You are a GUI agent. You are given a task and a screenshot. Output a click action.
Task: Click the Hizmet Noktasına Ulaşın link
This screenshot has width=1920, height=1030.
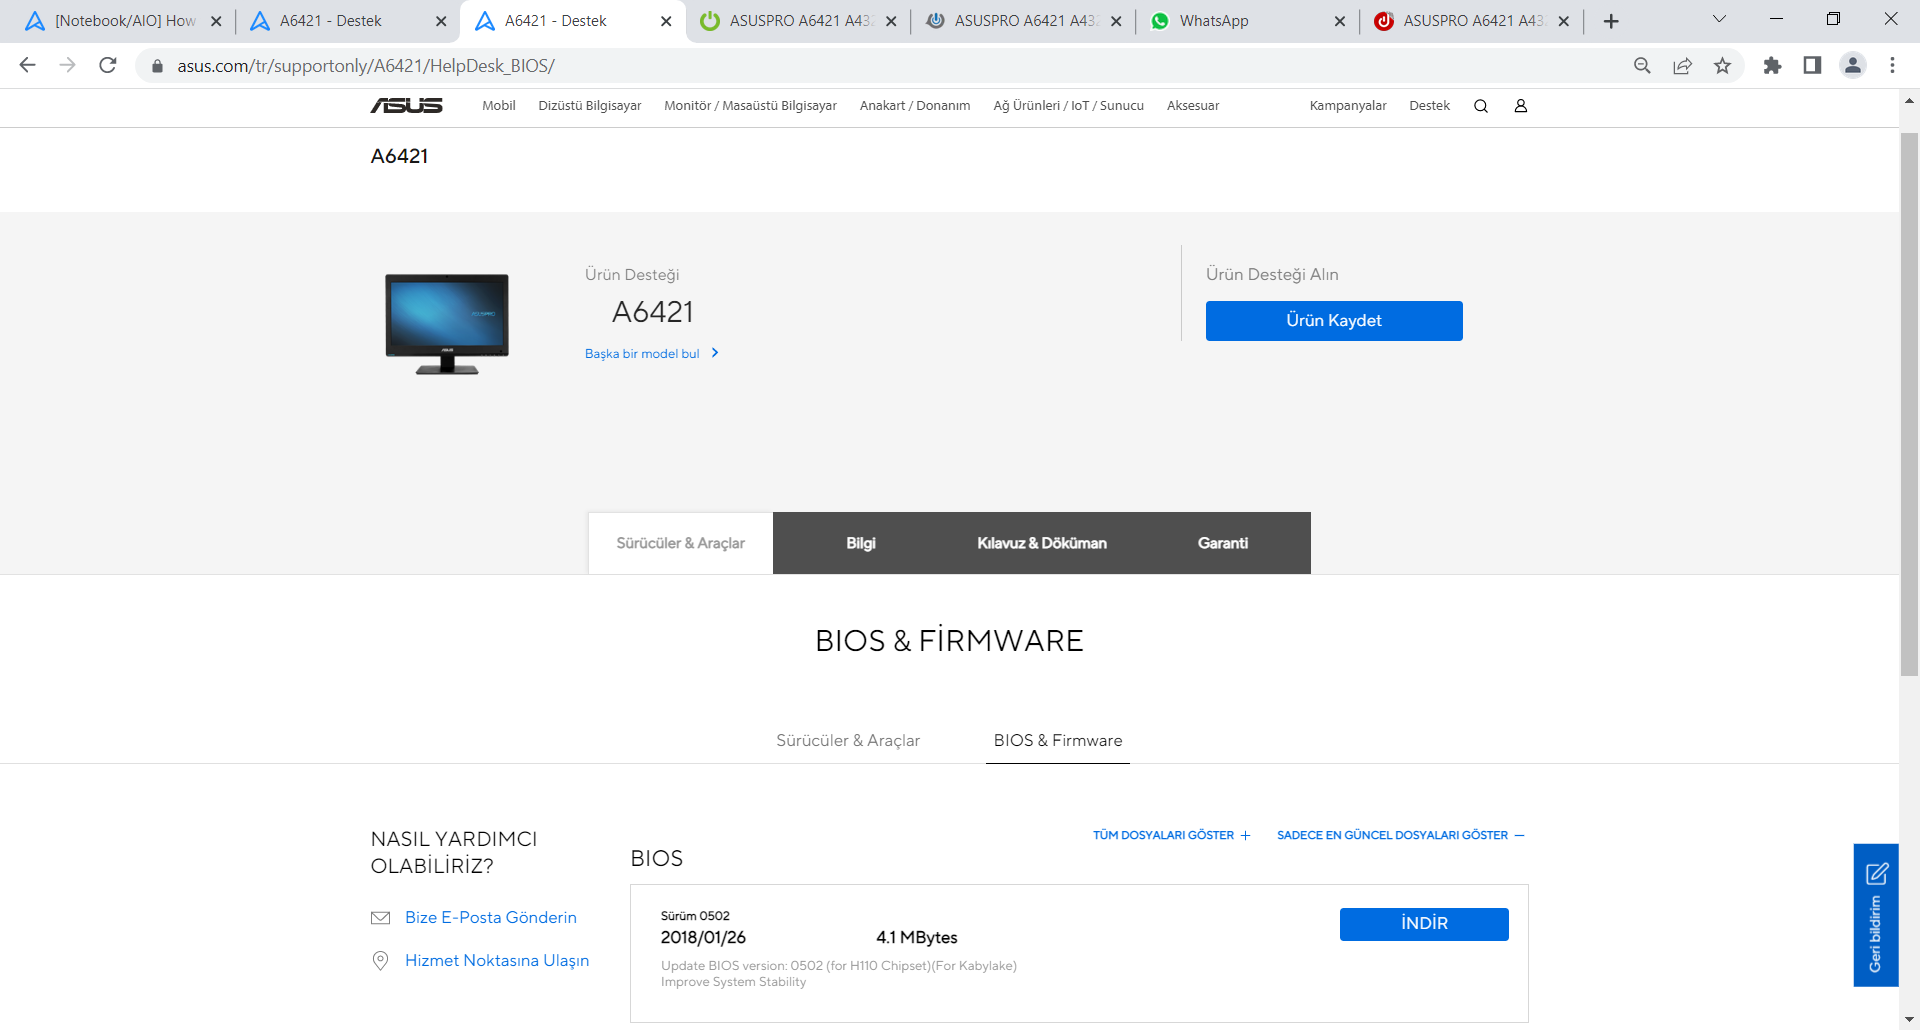(x=497, y=961)
